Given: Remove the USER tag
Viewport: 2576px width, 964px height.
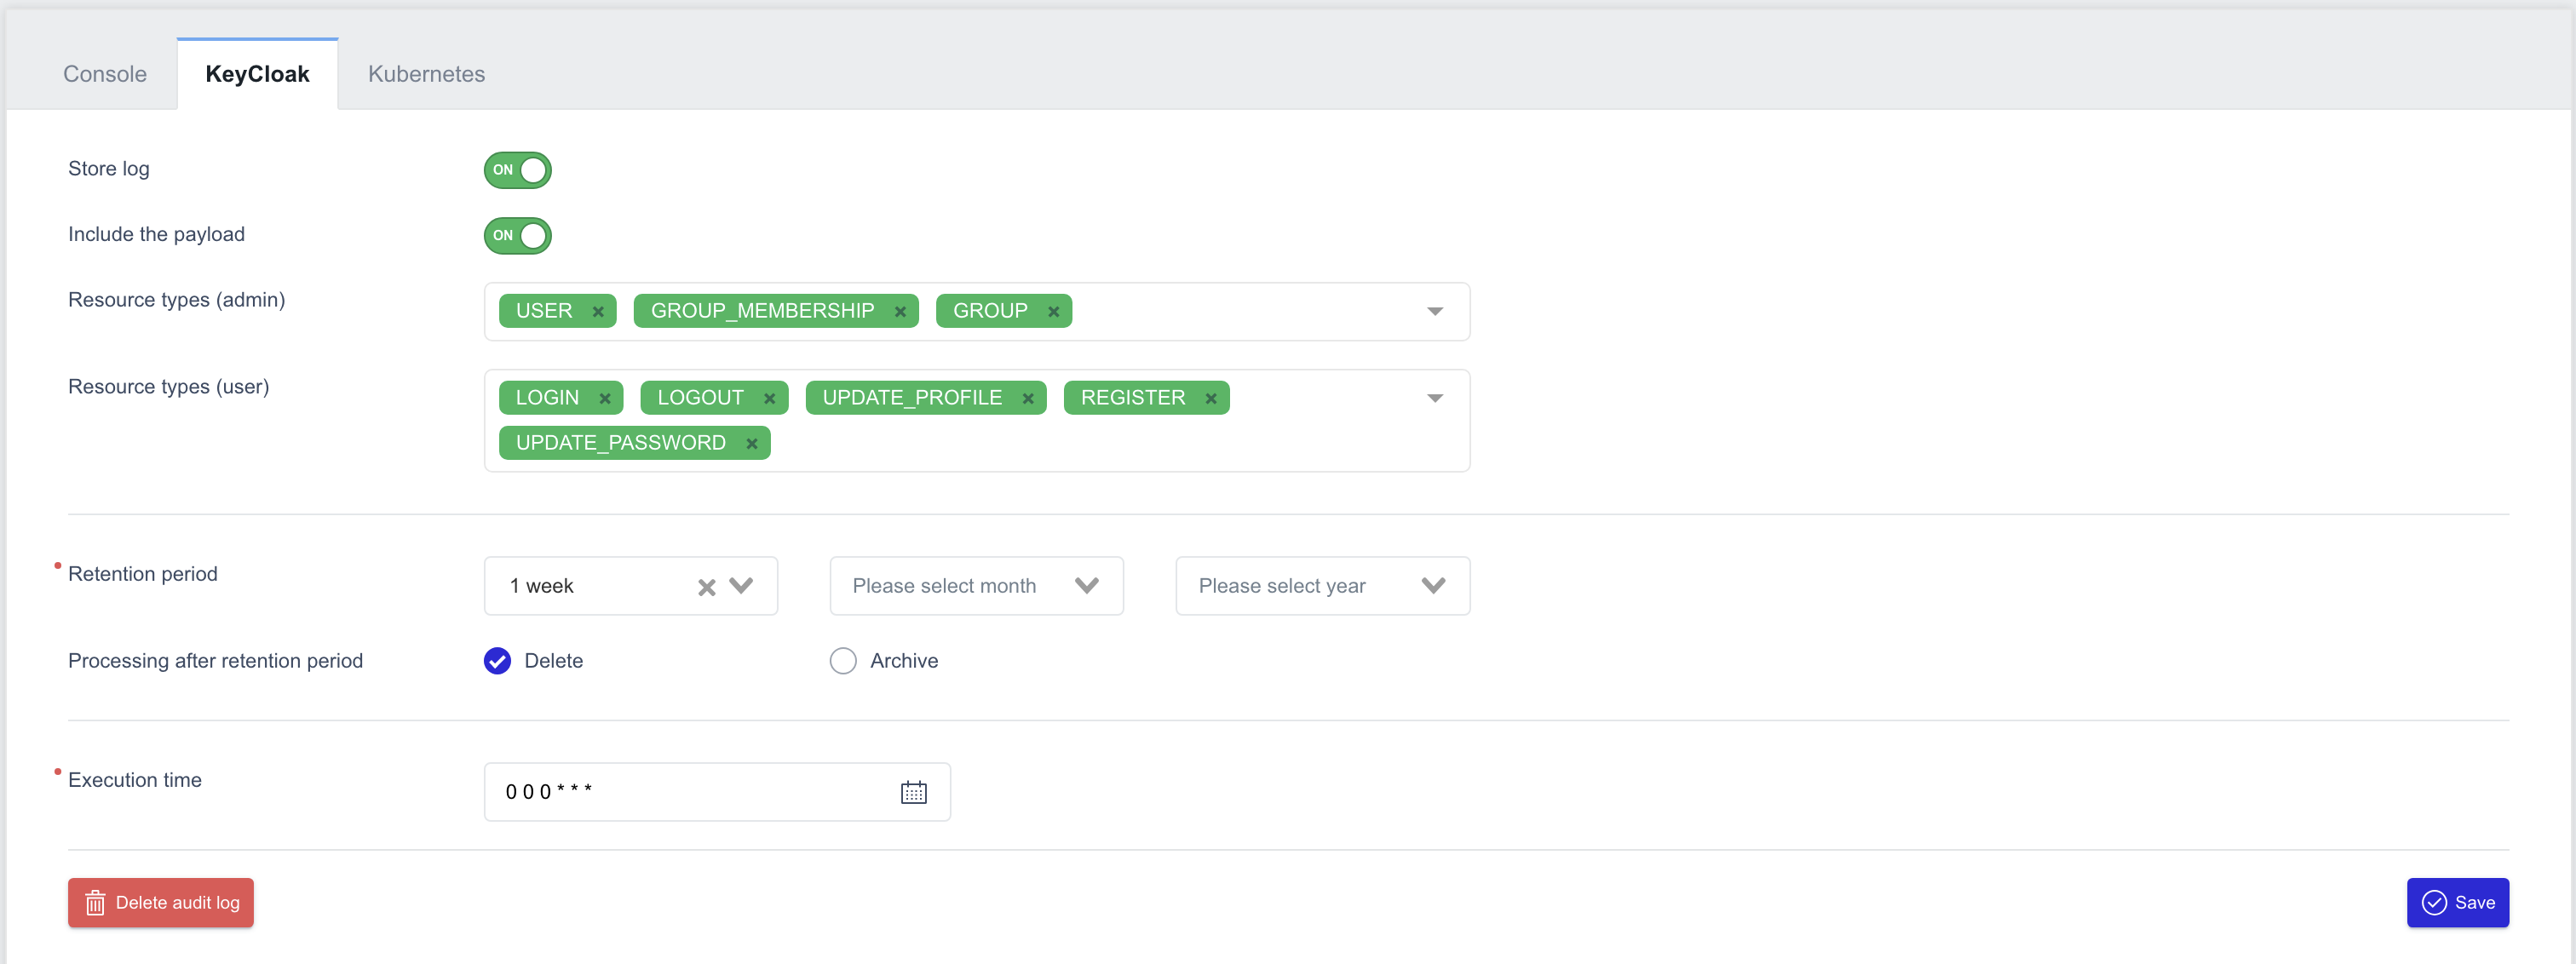Looking at the screenshot, I should tap(598, 312).
